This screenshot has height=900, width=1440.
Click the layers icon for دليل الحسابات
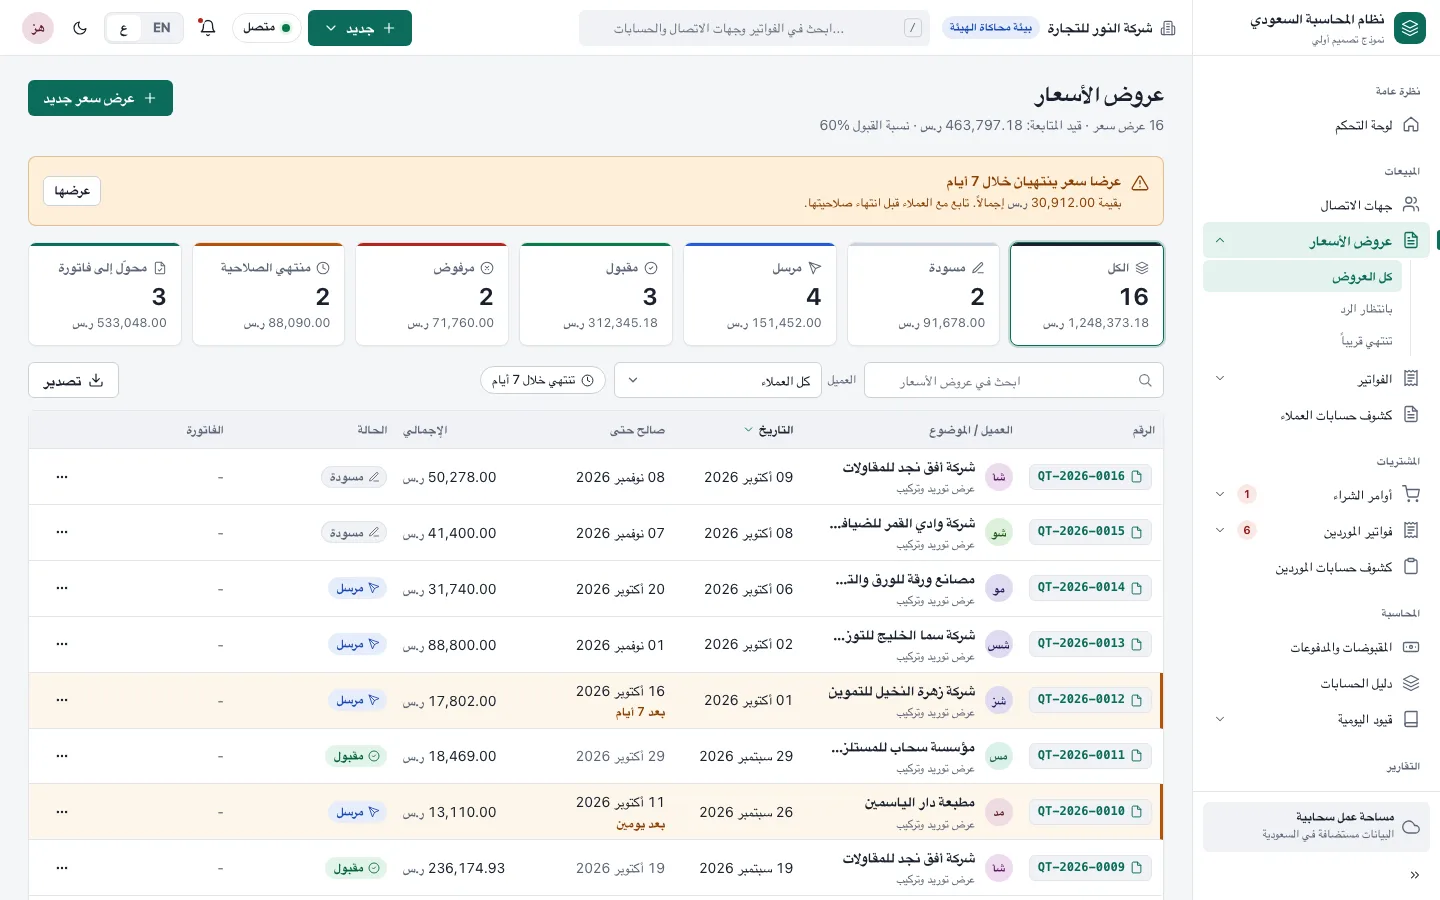pos(1411,683)
